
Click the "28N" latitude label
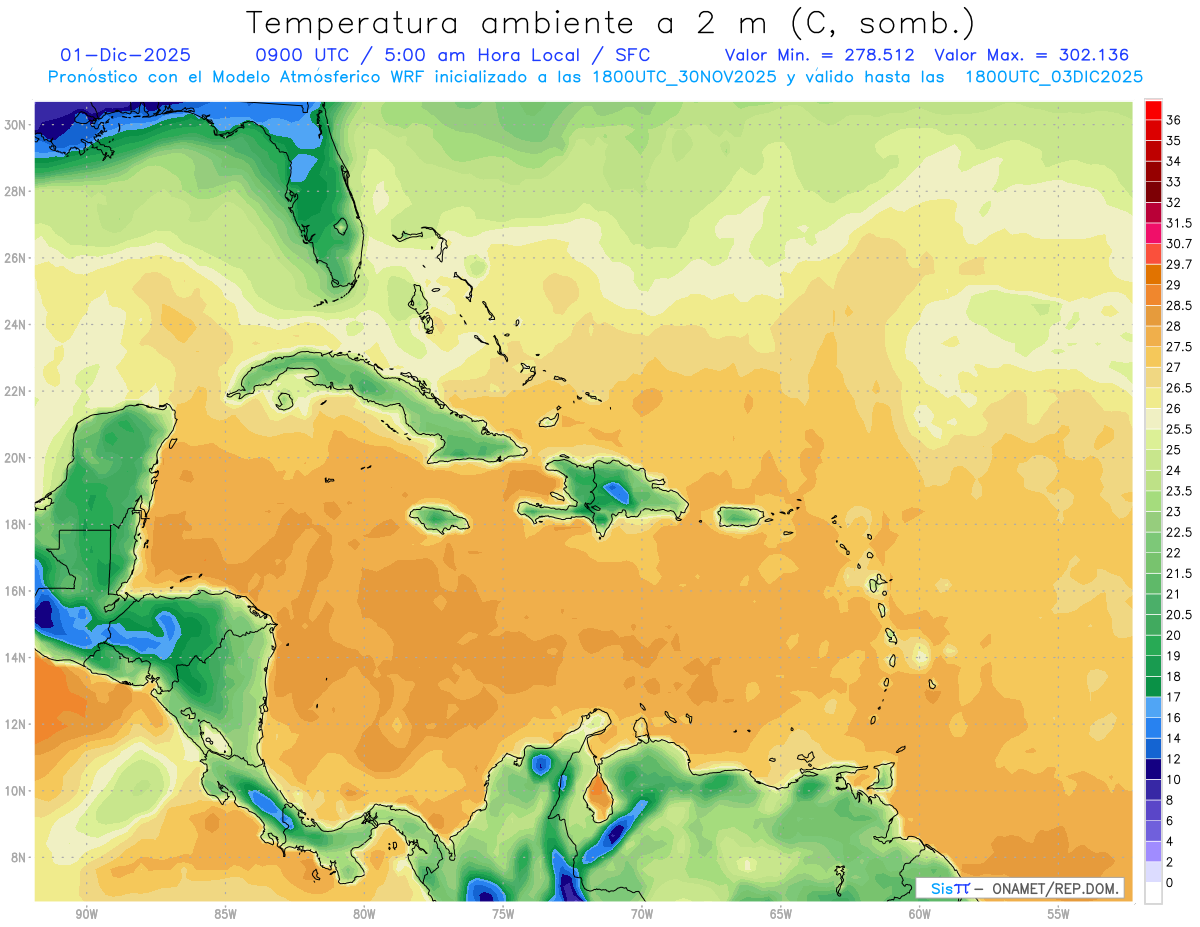(17, 191)
